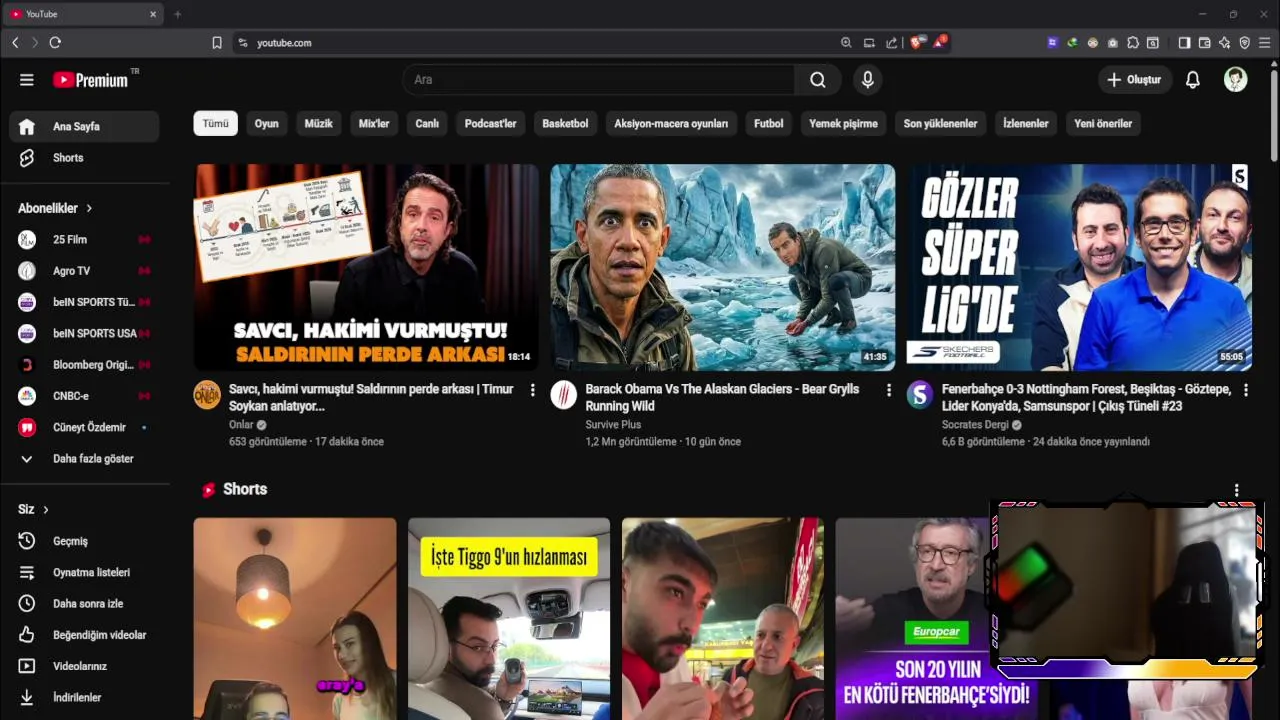1280x720 pixels.
Task: Open the hamburger guide menu
Action: pos(27,80)
